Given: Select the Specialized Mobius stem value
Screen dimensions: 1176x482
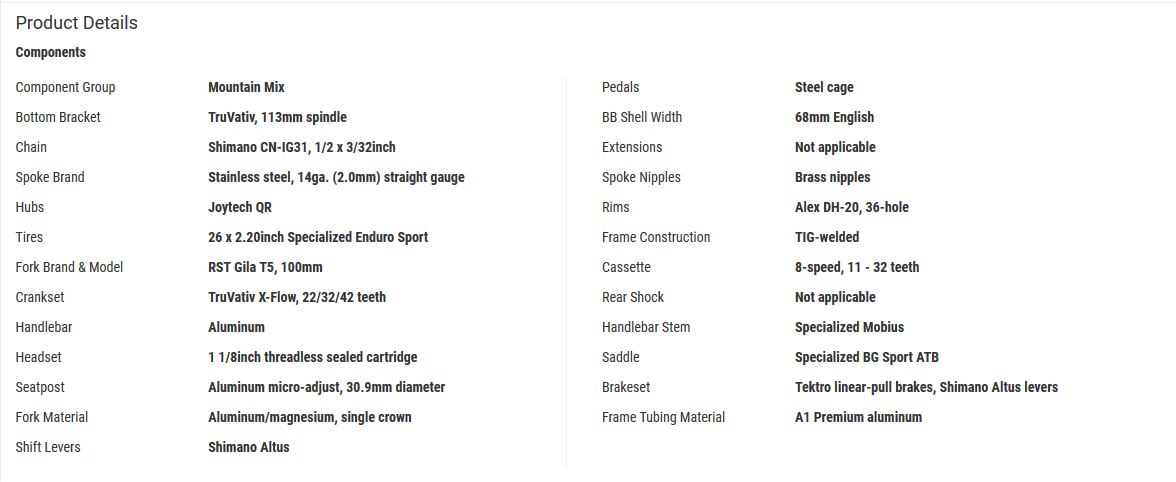Looking at the screenshot, I should click(x=850, y=328).
